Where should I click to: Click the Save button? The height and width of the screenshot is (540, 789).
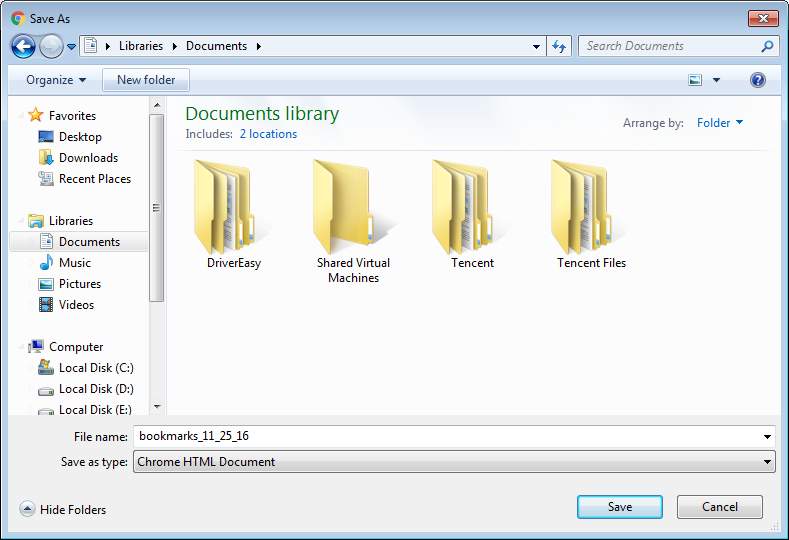(x=619, y=507)
